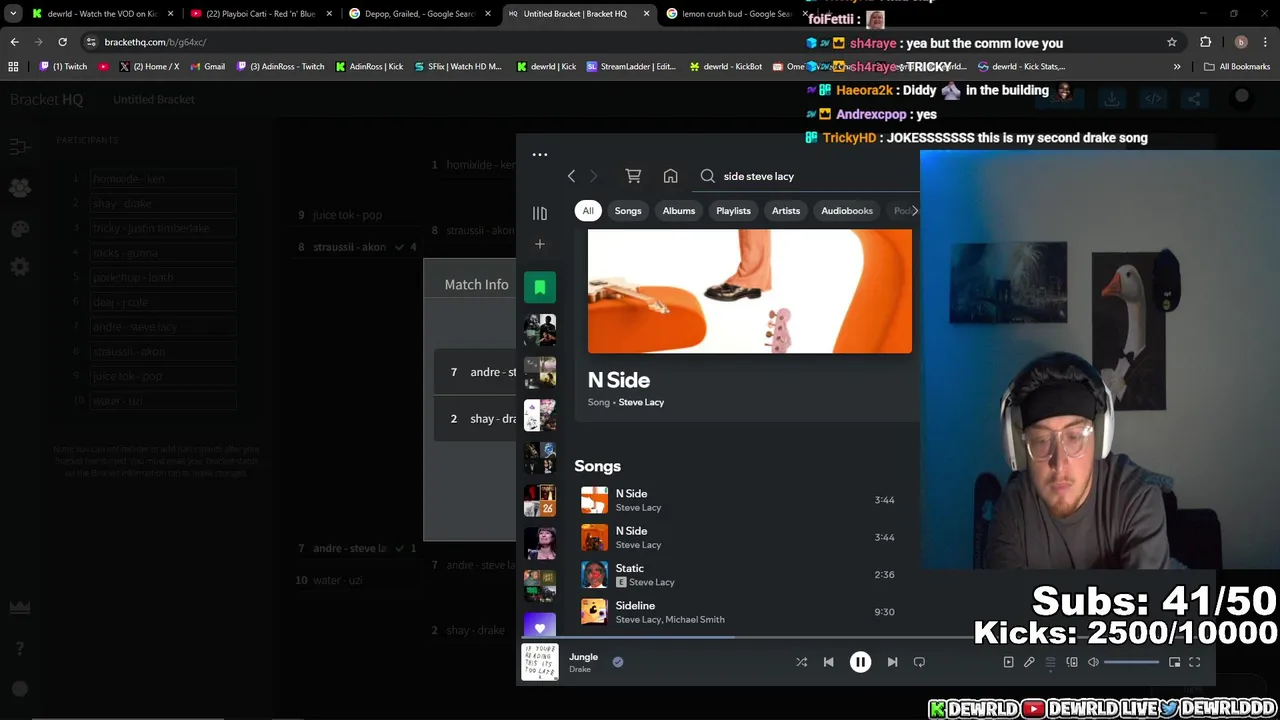This screenshot has width=1280, height=720.
Task: Go forward in the music app
Action: 593,176
